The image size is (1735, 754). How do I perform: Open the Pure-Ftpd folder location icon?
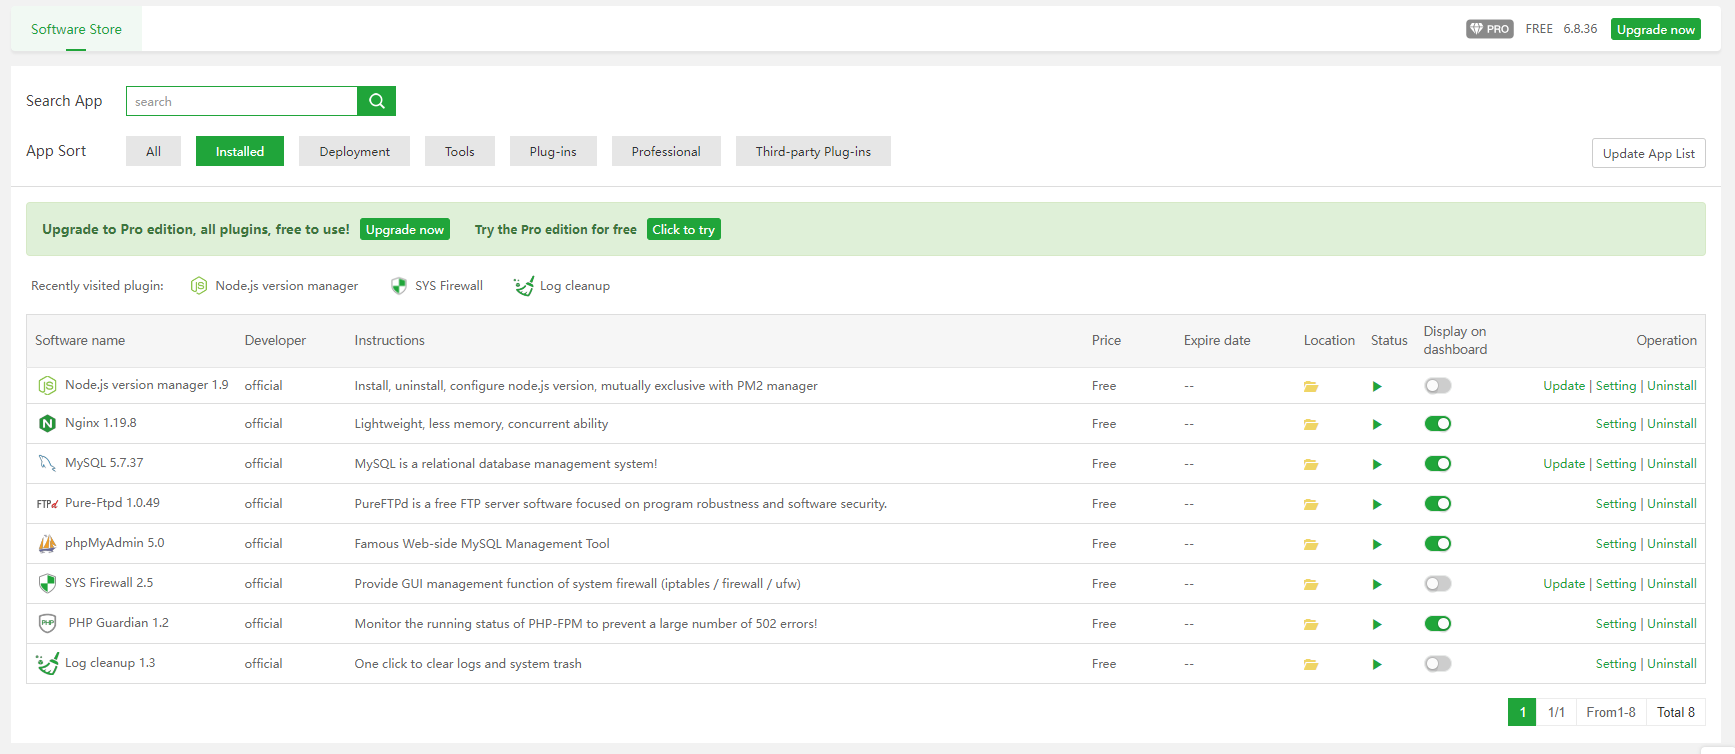click(1310, 504)
